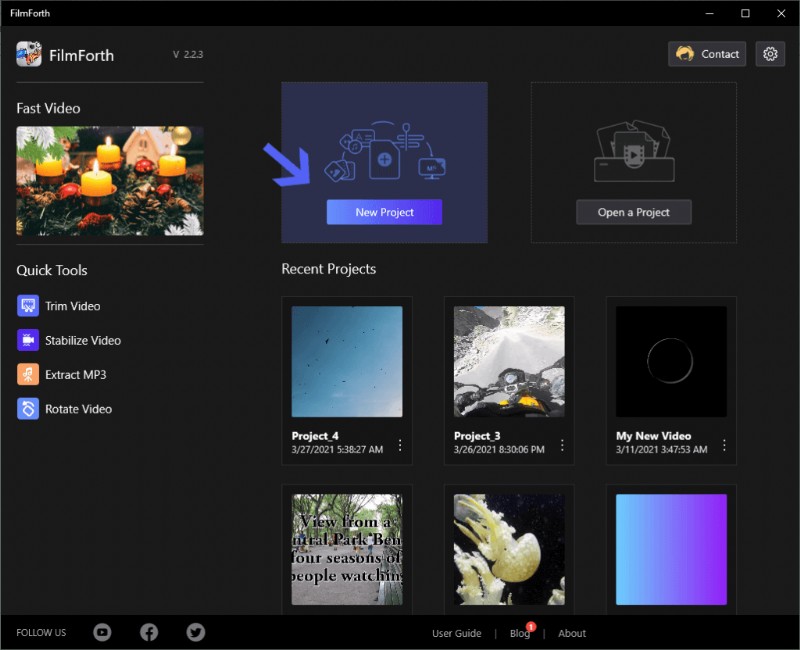
Task: Open options menu for Project_3
Action: pyautogui.click(x=562, y=445)
